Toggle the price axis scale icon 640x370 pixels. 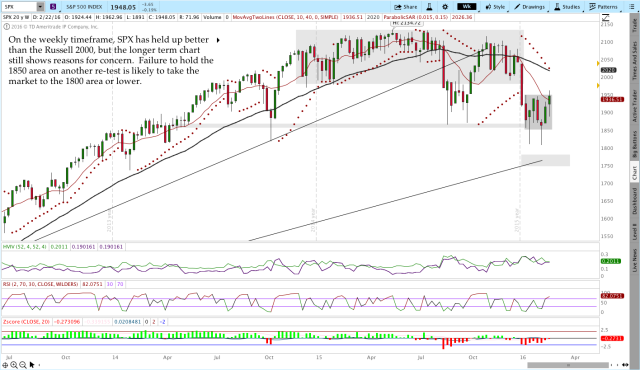click(607, 18)
